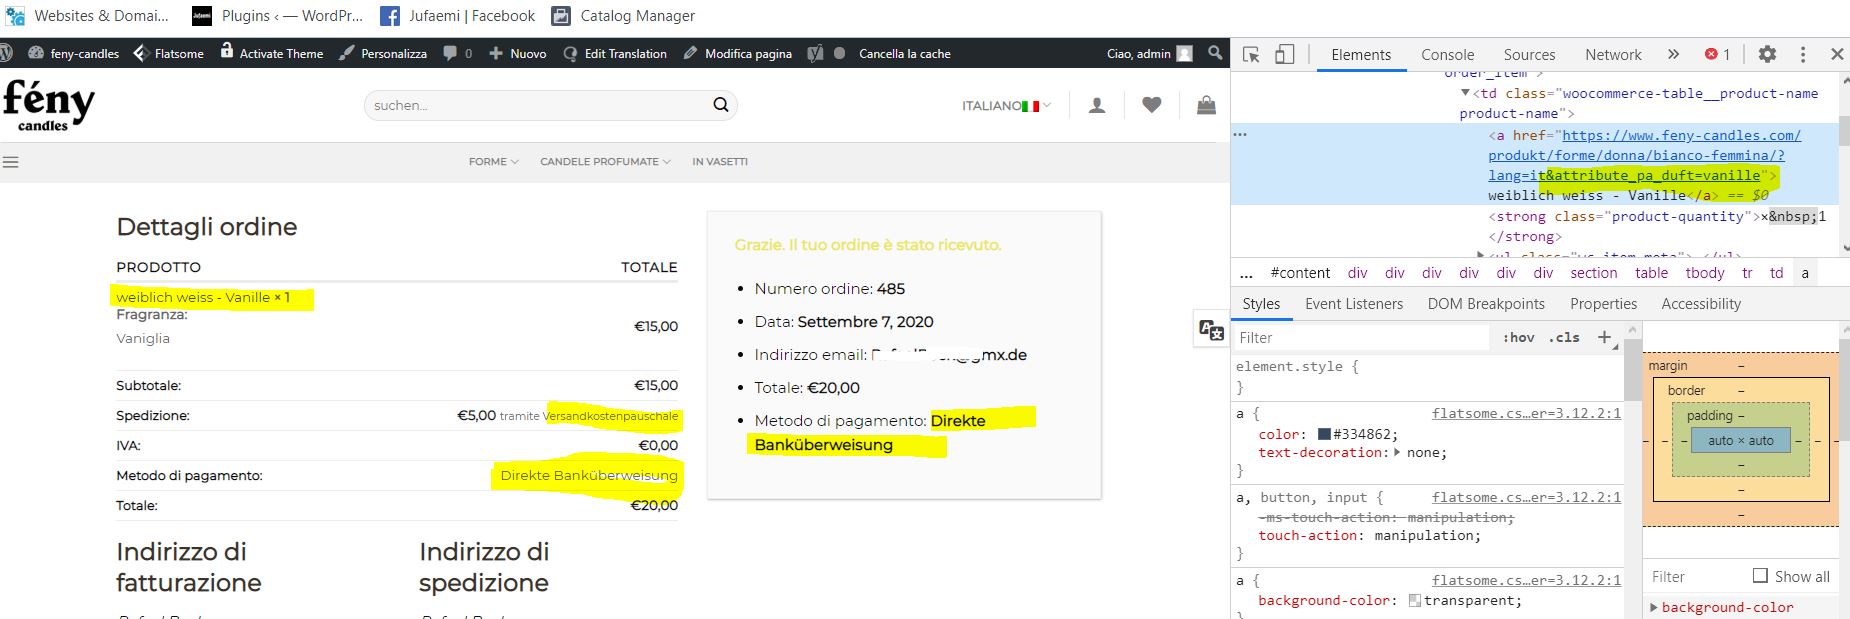Open the DOM Breakpoints sub-tab
The height and width of the screenshot is (619, 1850).
coord(1486,304)
